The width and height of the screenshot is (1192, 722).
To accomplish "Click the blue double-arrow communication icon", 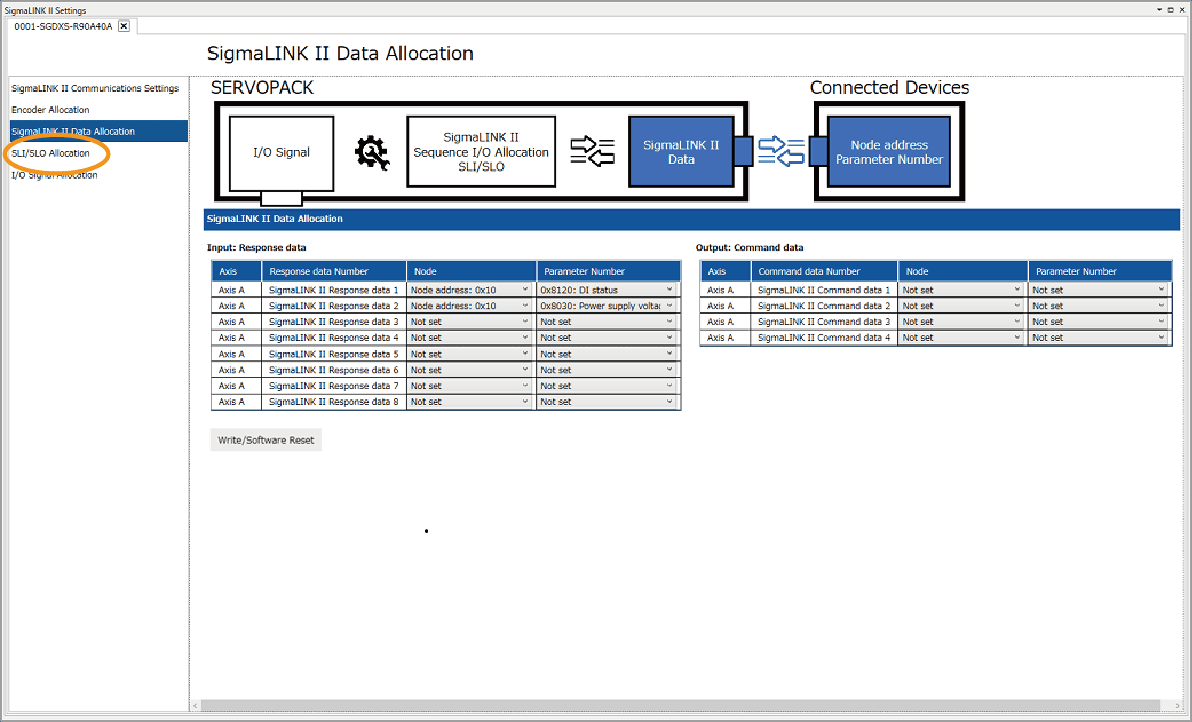I will (779, 152).
